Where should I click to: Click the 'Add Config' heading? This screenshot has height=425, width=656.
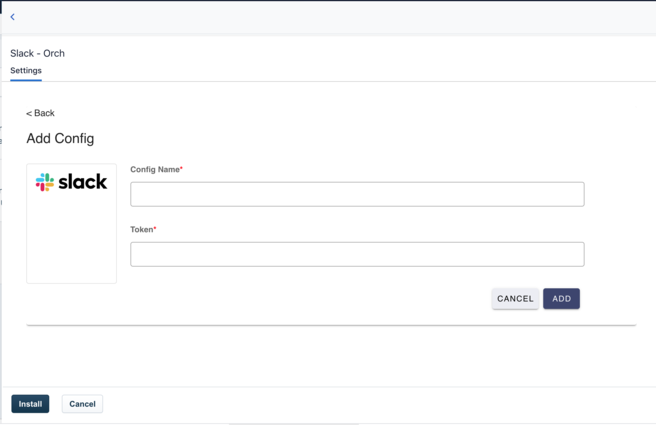pyautogui.click(x=60, y=138)
